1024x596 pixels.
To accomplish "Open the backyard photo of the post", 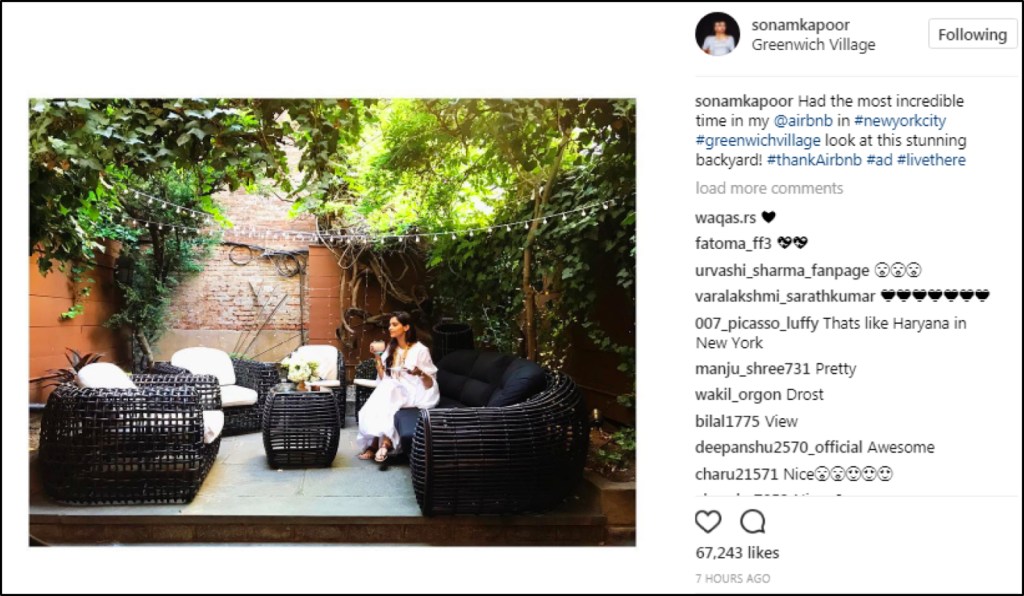I will click(332, 322).
